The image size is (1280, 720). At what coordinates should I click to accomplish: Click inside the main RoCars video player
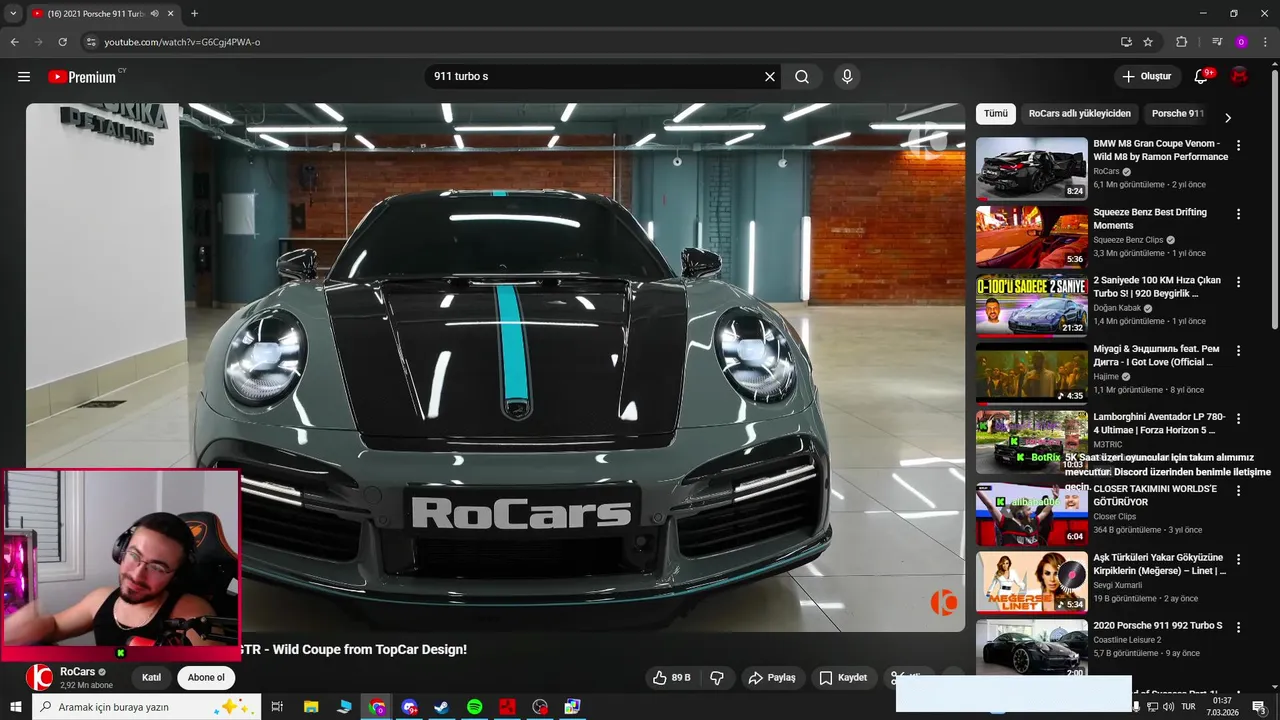(x=495, y=367)
